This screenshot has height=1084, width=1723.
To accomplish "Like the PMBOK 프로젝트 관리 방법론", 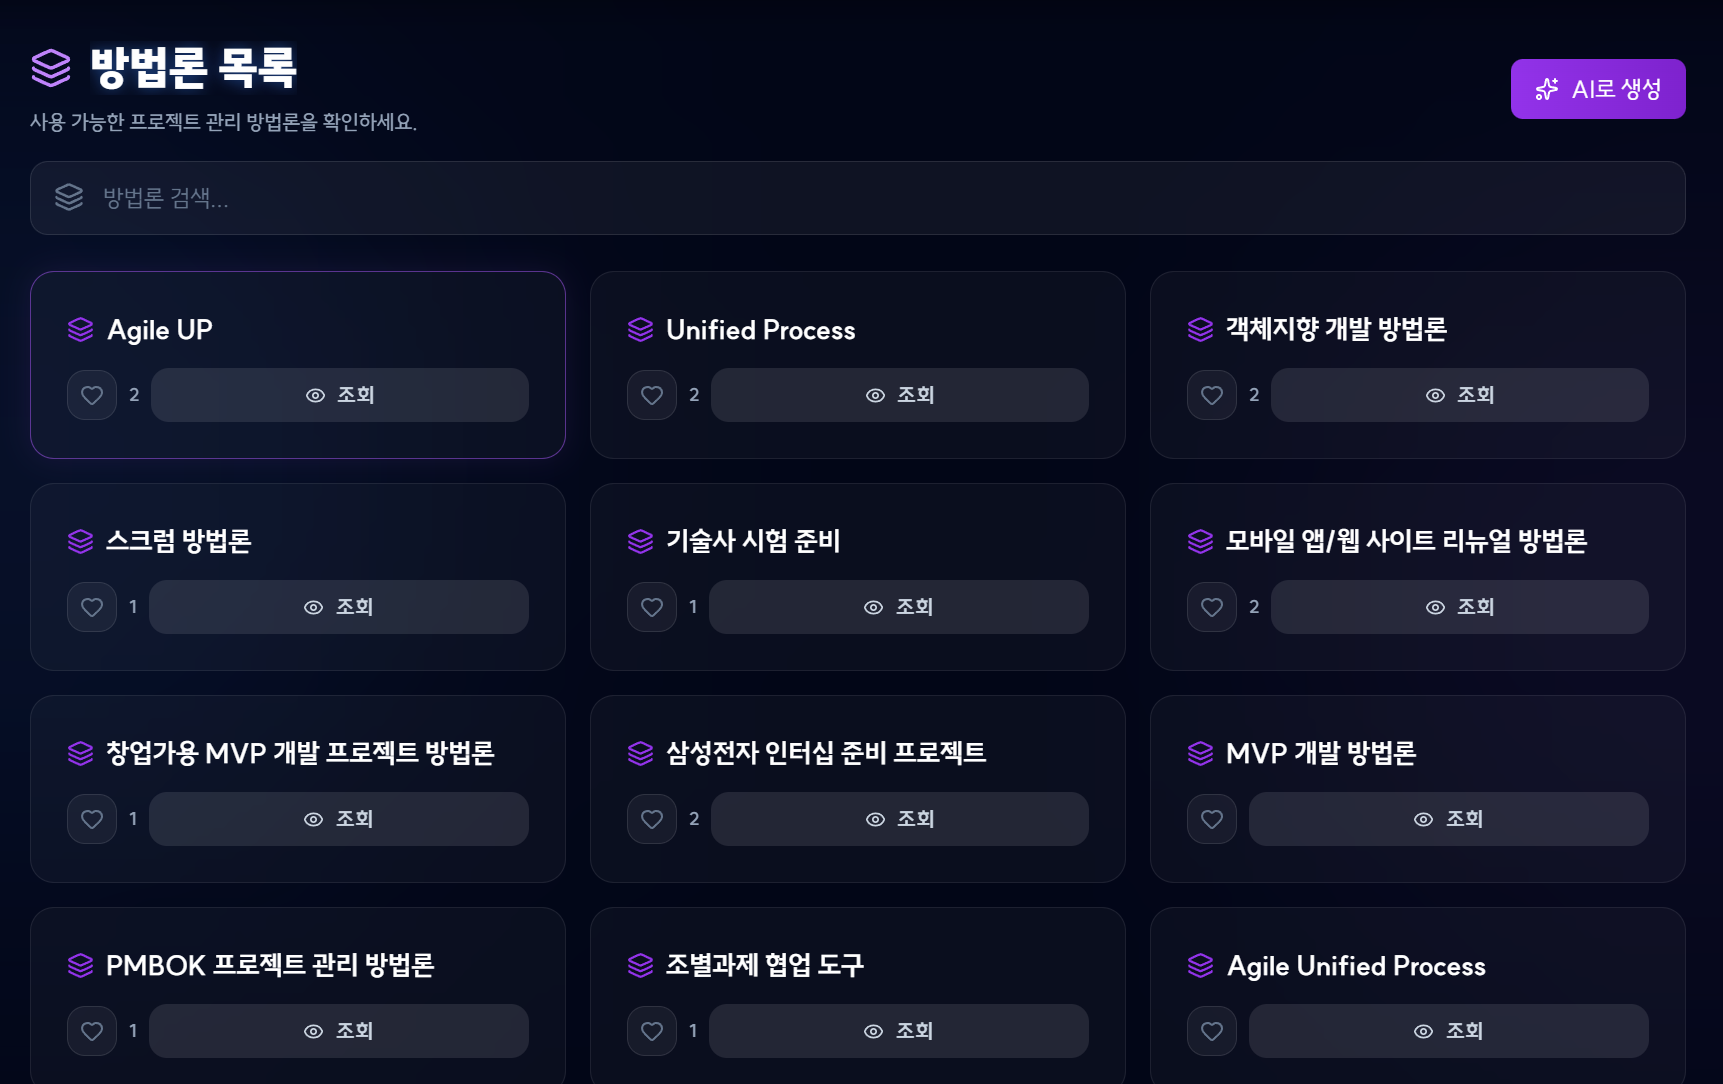I will click(x=92, y=1031).
